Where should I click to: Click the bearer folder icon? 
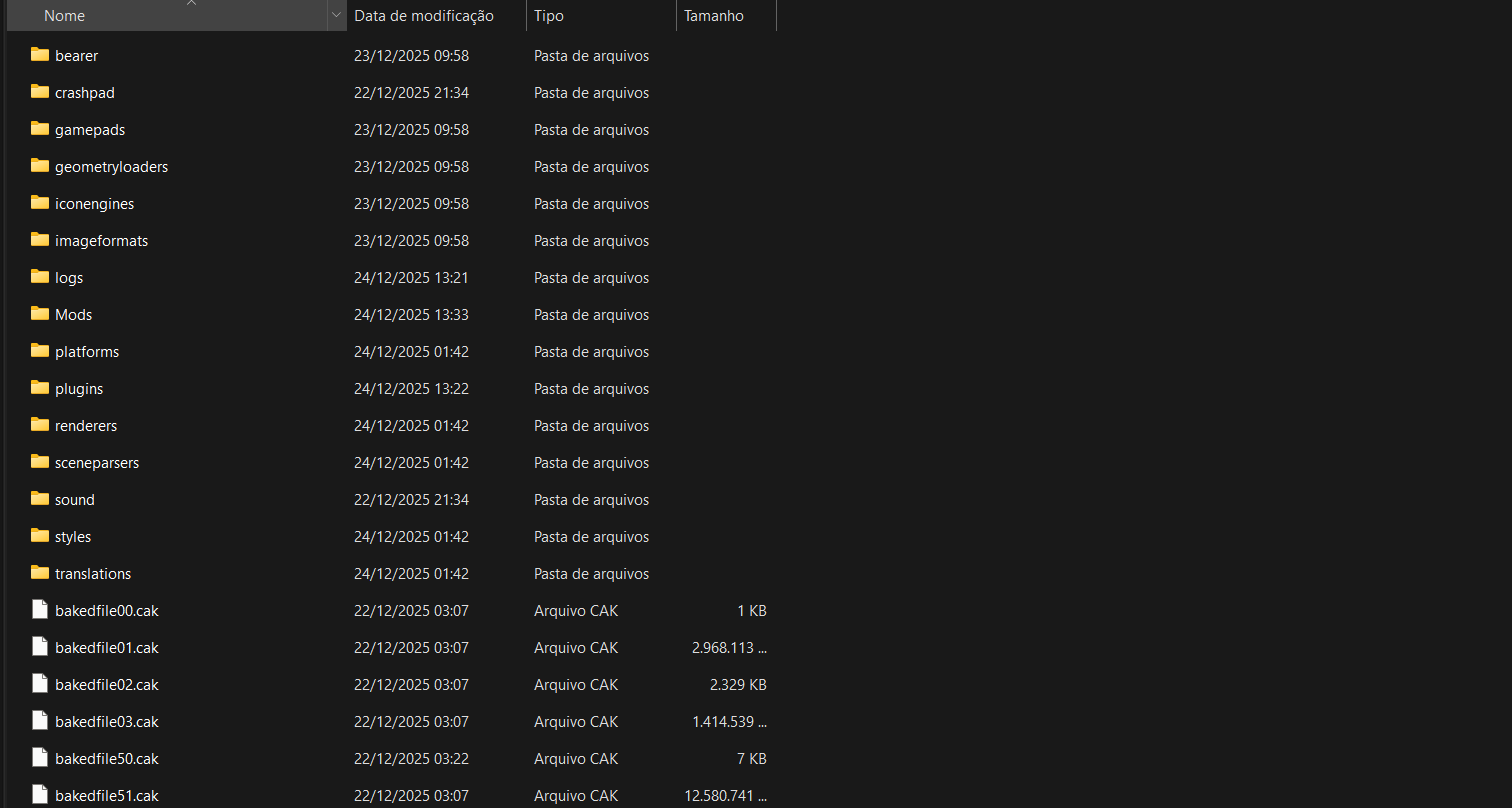(40, 55)
